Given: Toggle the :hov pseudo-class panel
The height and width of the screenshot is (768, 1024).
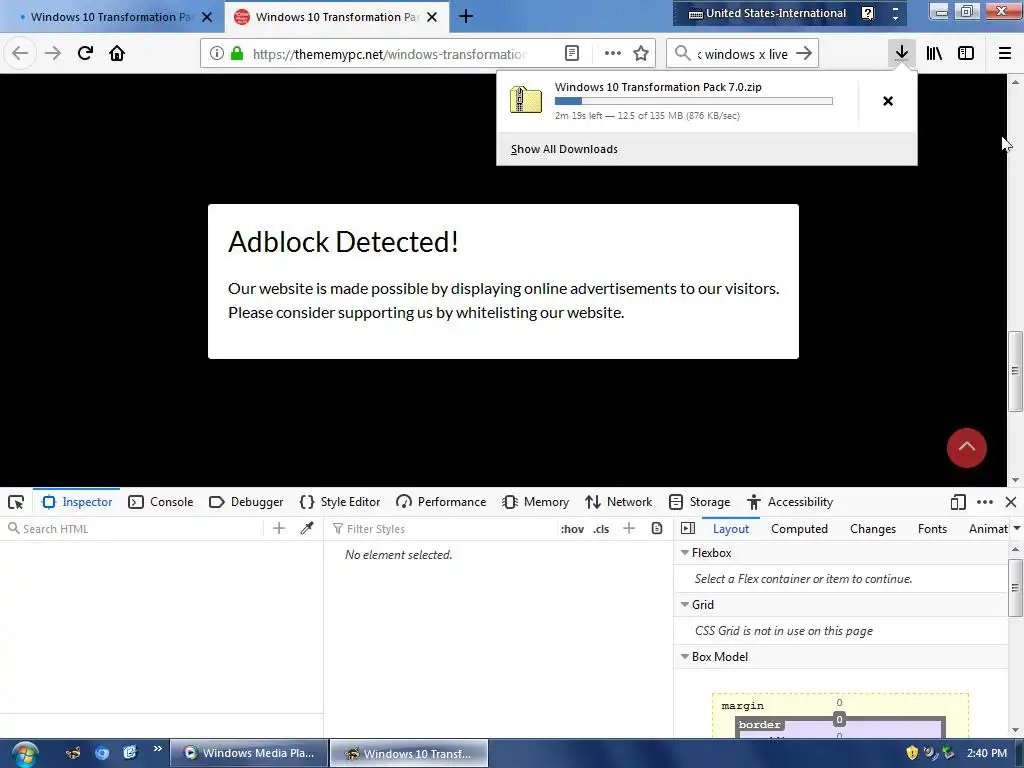Looking at the screenshot, I should (572, 529).
